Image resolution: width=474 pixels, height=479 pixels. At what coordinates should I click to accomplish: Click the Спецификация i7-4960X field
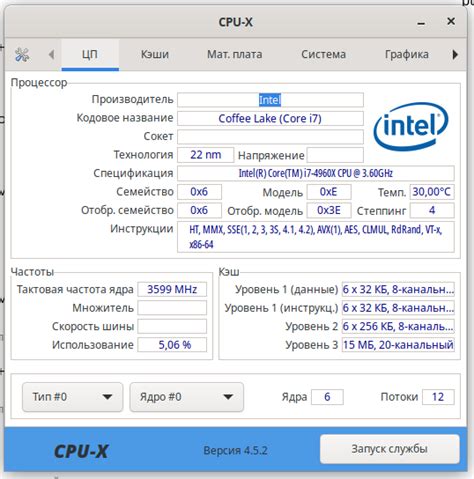tap(316, 173)
